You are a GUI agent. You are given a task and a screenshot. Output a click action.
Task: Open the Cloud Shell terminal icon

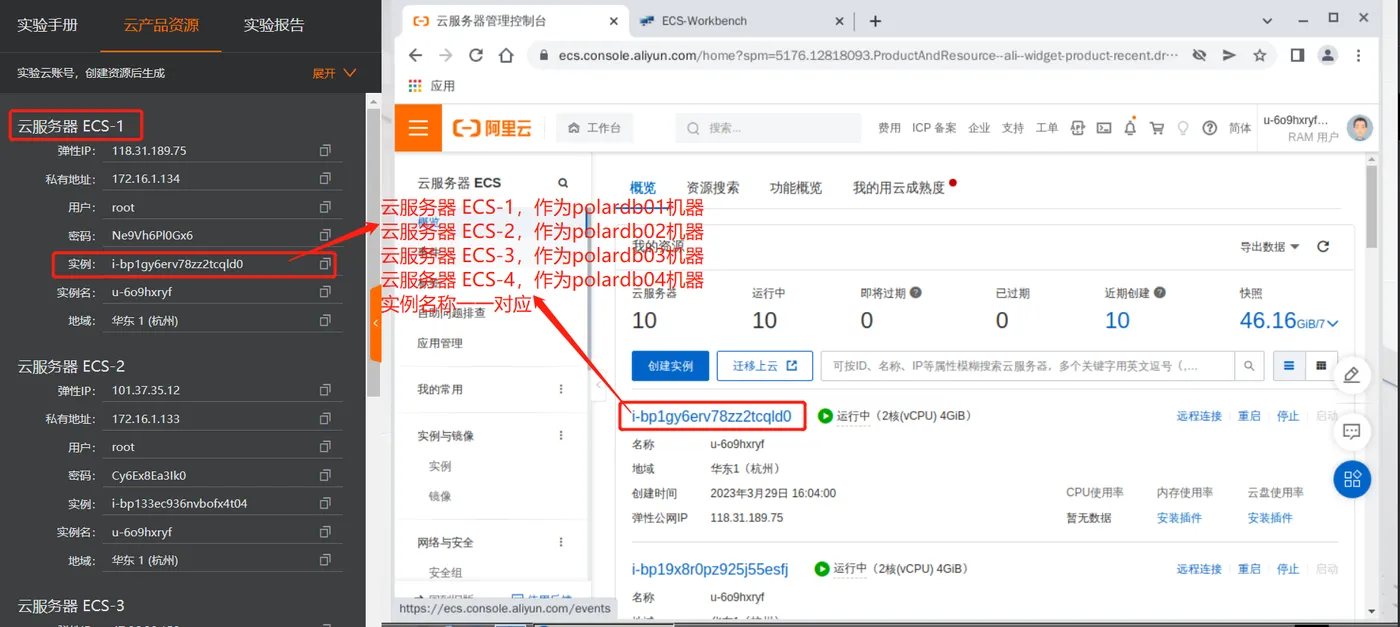pyautogui.click(x=1104, y=128)
